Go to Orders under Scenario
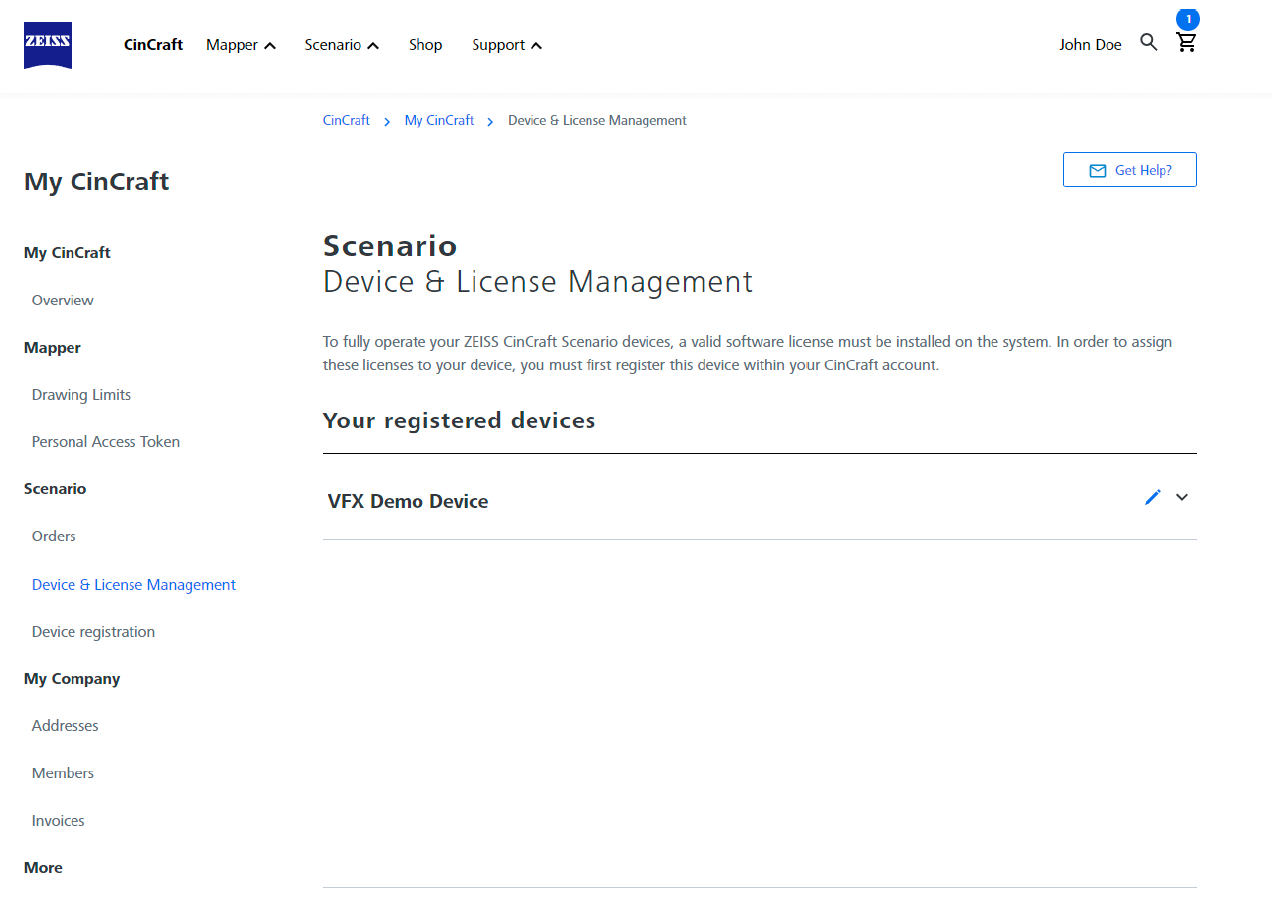 pyautogui.click(x=54, y=536)
